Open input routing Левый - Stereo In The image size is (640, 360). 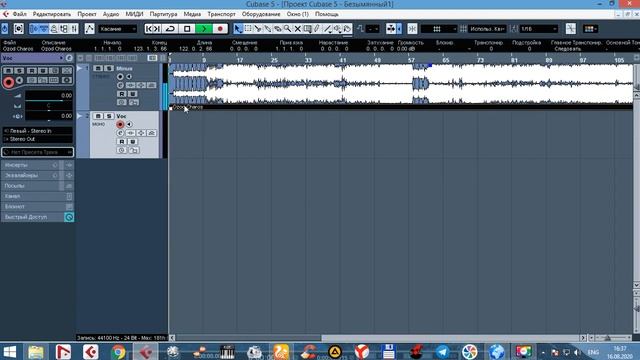pyautogui.click(x=38, y=131)
